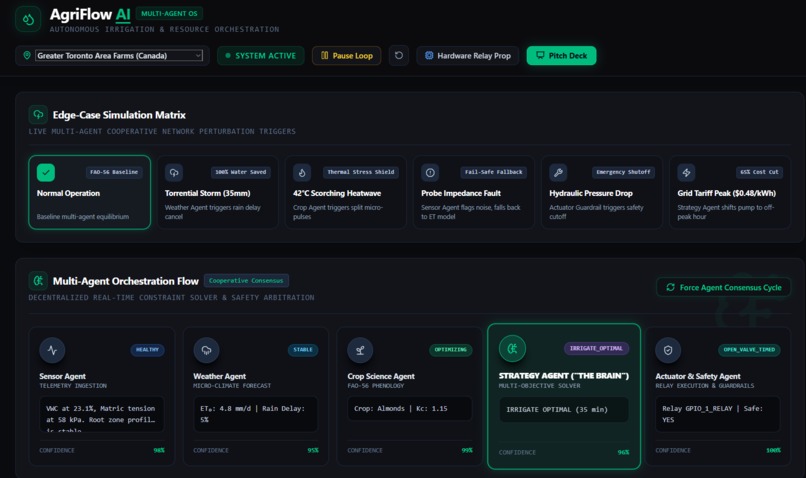The width and height of the screenshot is (806, 478).
Task: Click the Crop Science Agent card title
Action: tap(381, 376)
